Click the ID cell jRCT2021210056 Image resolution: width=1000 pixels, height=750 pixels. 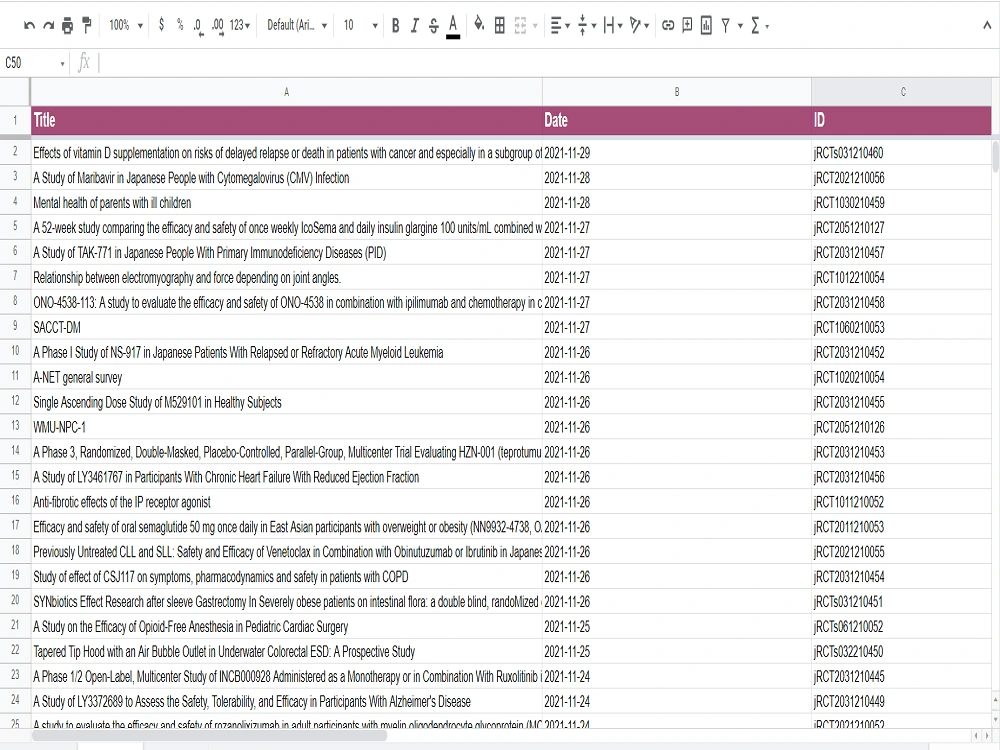(902, 178)
